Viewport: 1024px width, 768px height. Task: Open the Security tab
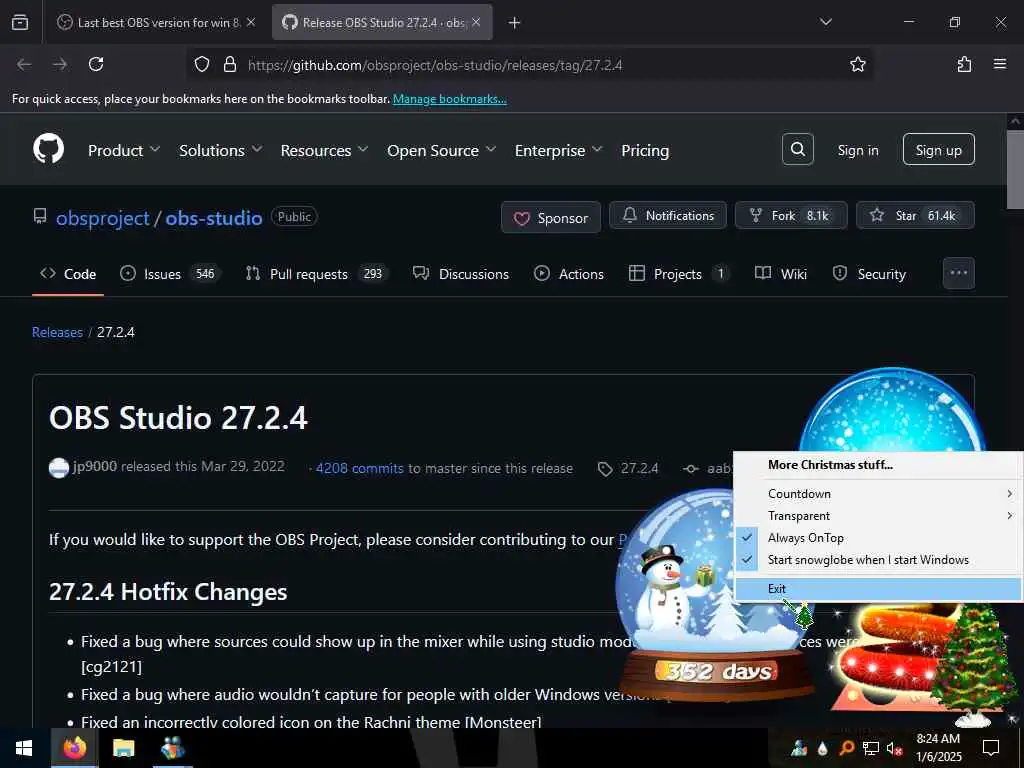(x=869, y=274)
